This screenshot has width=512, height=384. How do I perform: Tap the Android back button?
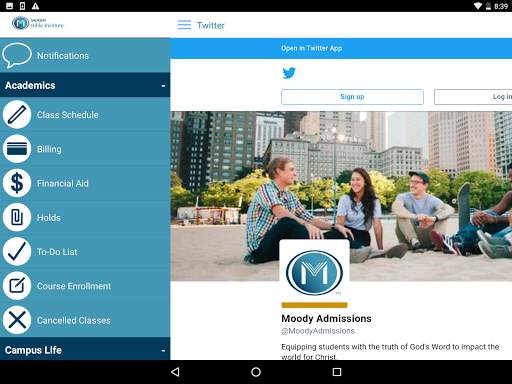[x=175, y=372]
